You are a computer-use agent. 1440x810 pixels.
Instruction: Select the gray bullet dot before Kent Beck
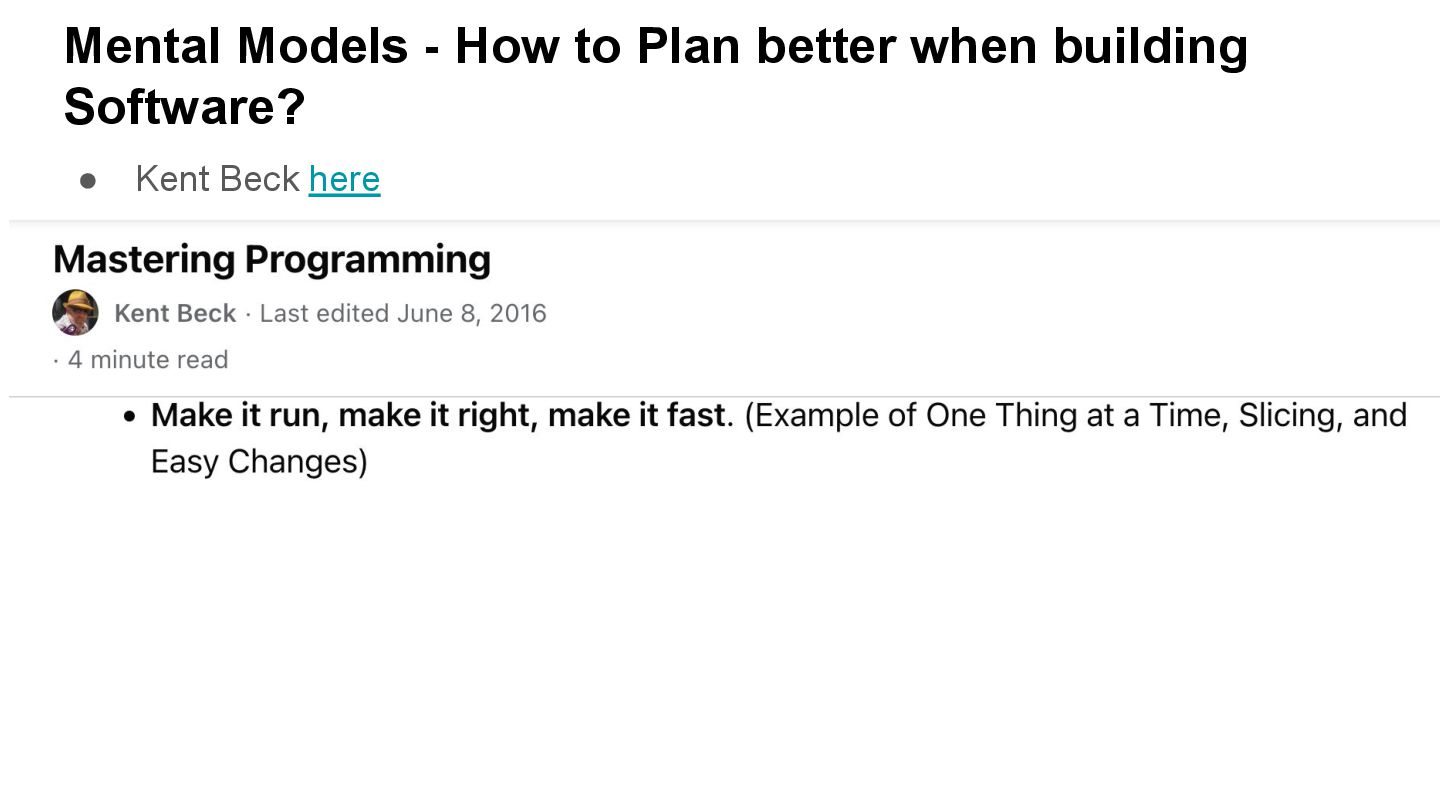point(89,181)
